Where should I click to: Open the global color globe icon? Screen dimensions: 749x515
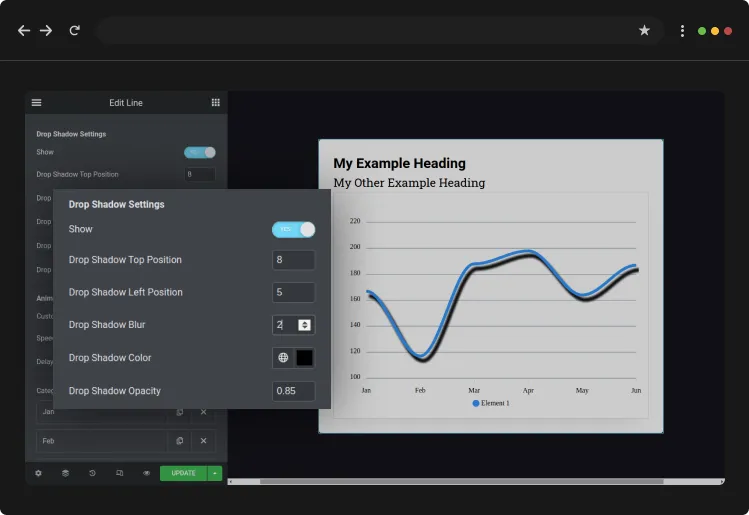click(x=283, y=357)
